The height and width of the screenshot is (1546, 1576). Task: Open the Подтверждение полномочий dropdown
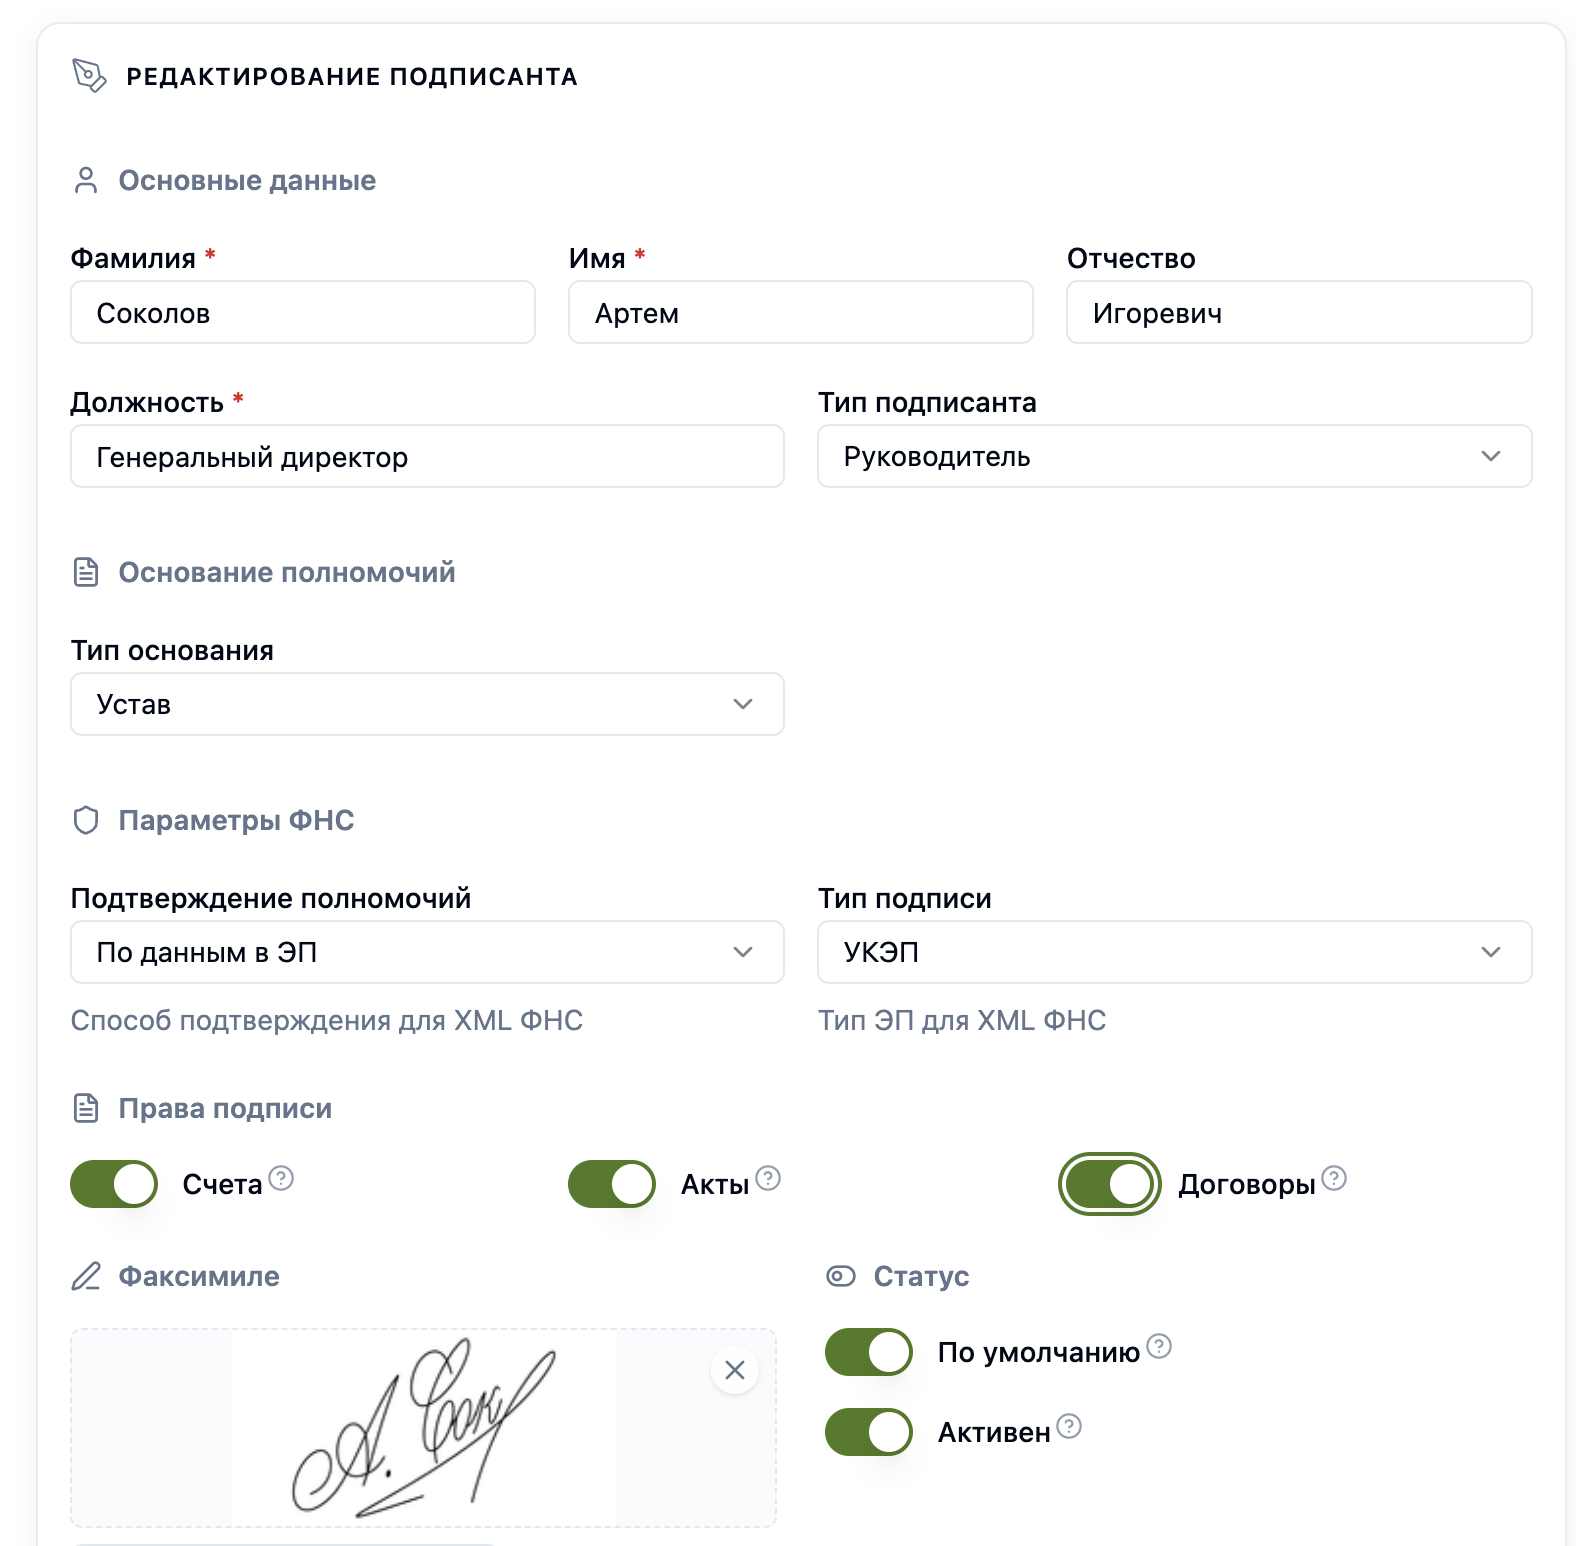click(427, 952)
